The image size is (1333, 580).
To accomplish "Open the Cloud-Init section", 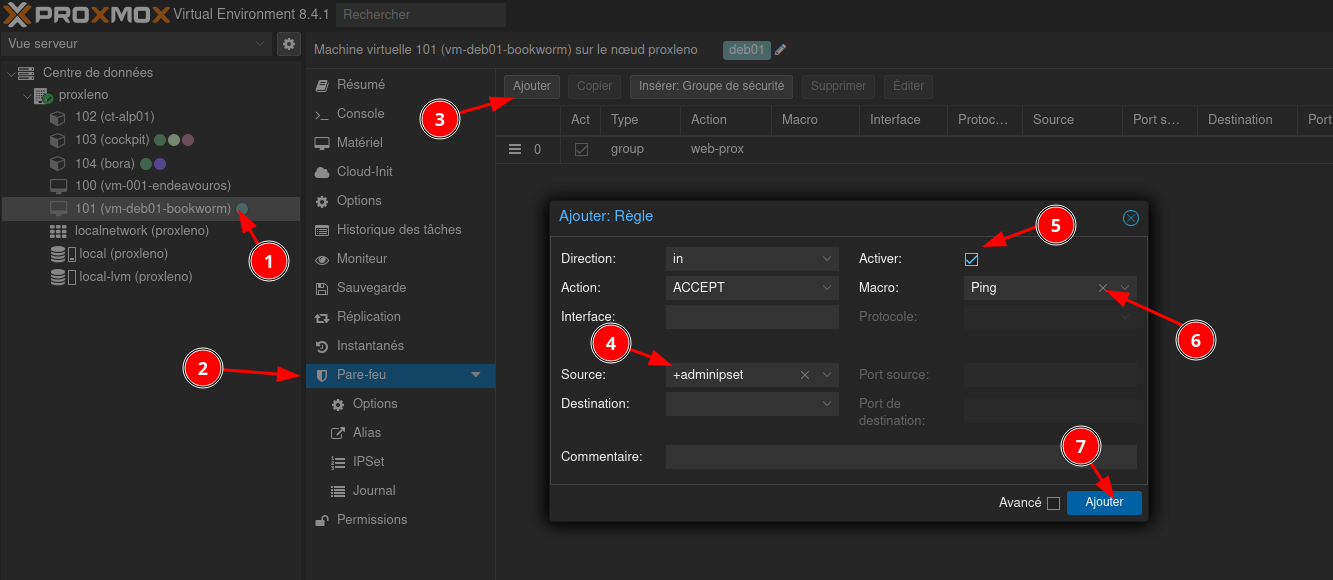I will [364, 172].
